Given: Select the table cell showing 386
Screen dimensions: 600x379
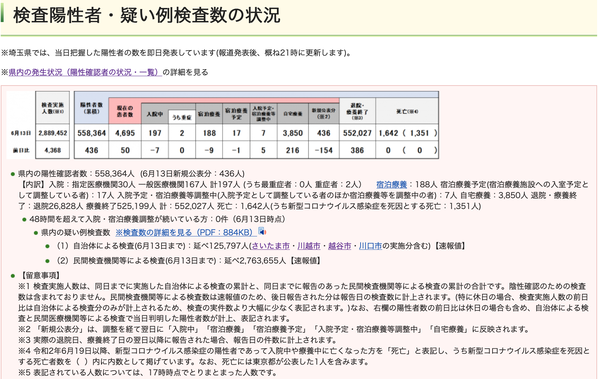Looking at the screenshot, I should click(x=357, y=150).
